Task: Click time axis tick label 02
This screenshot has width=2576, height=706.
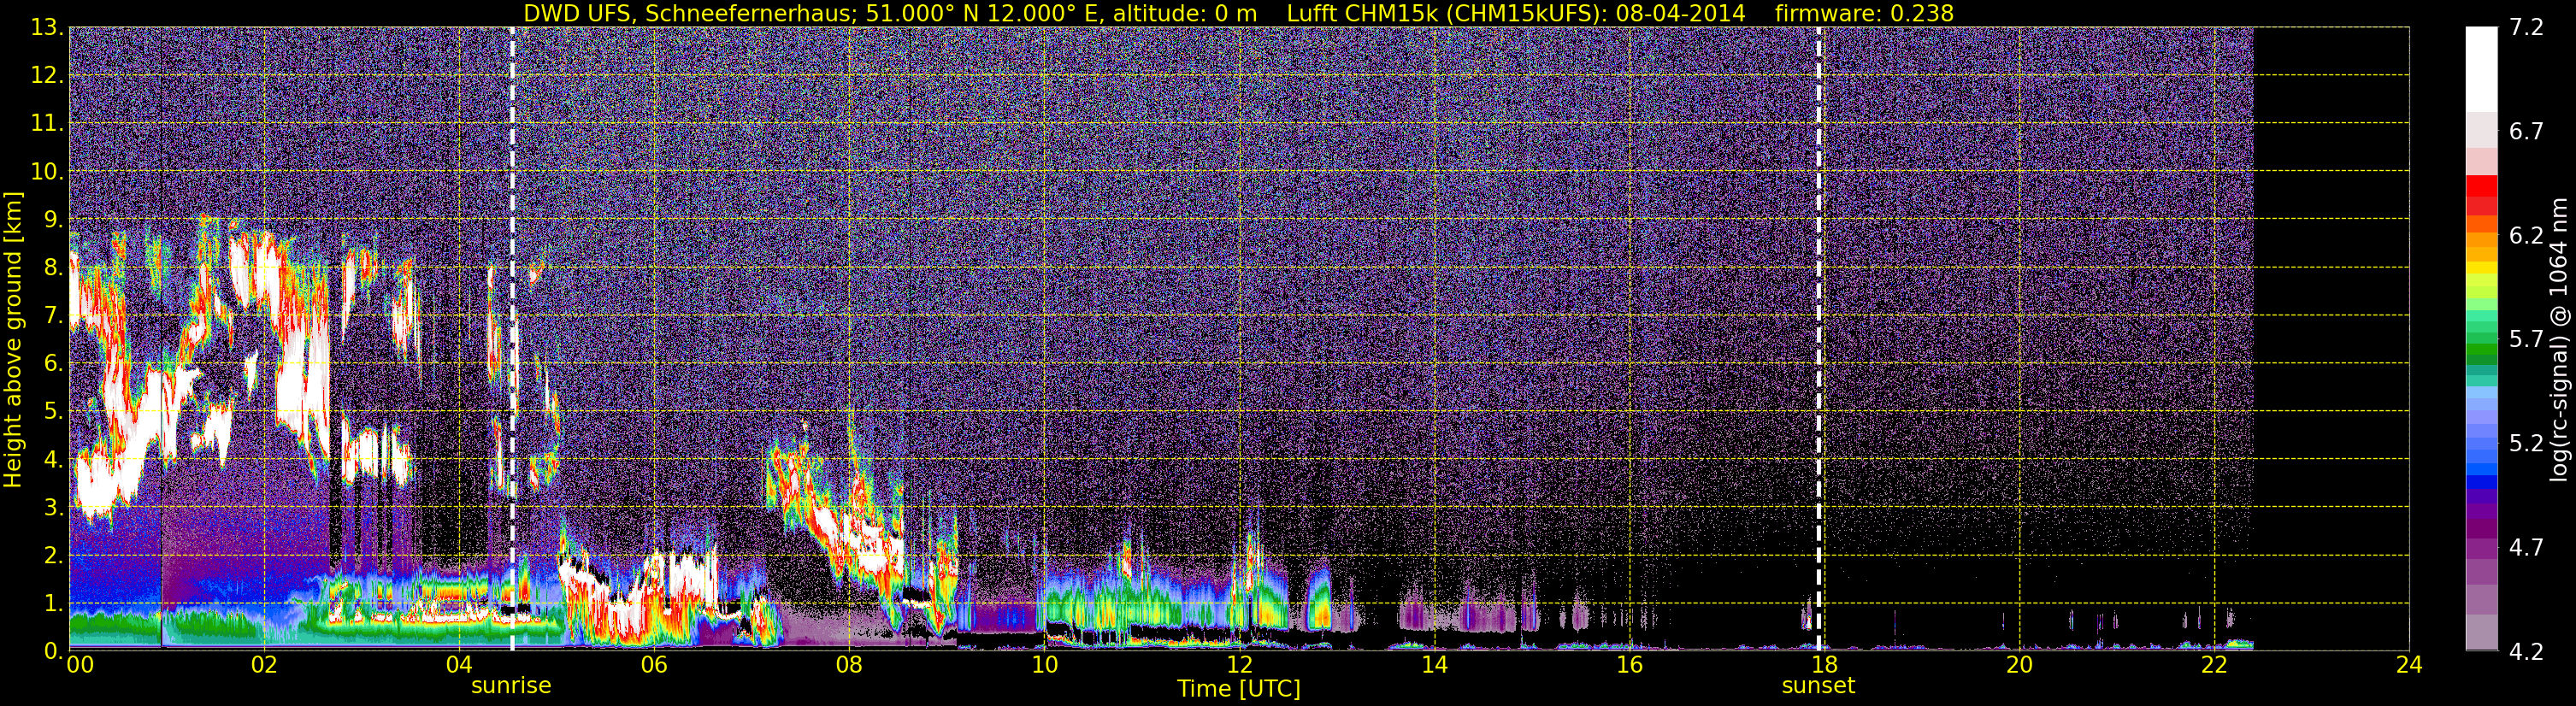Action: pos(264,665)
